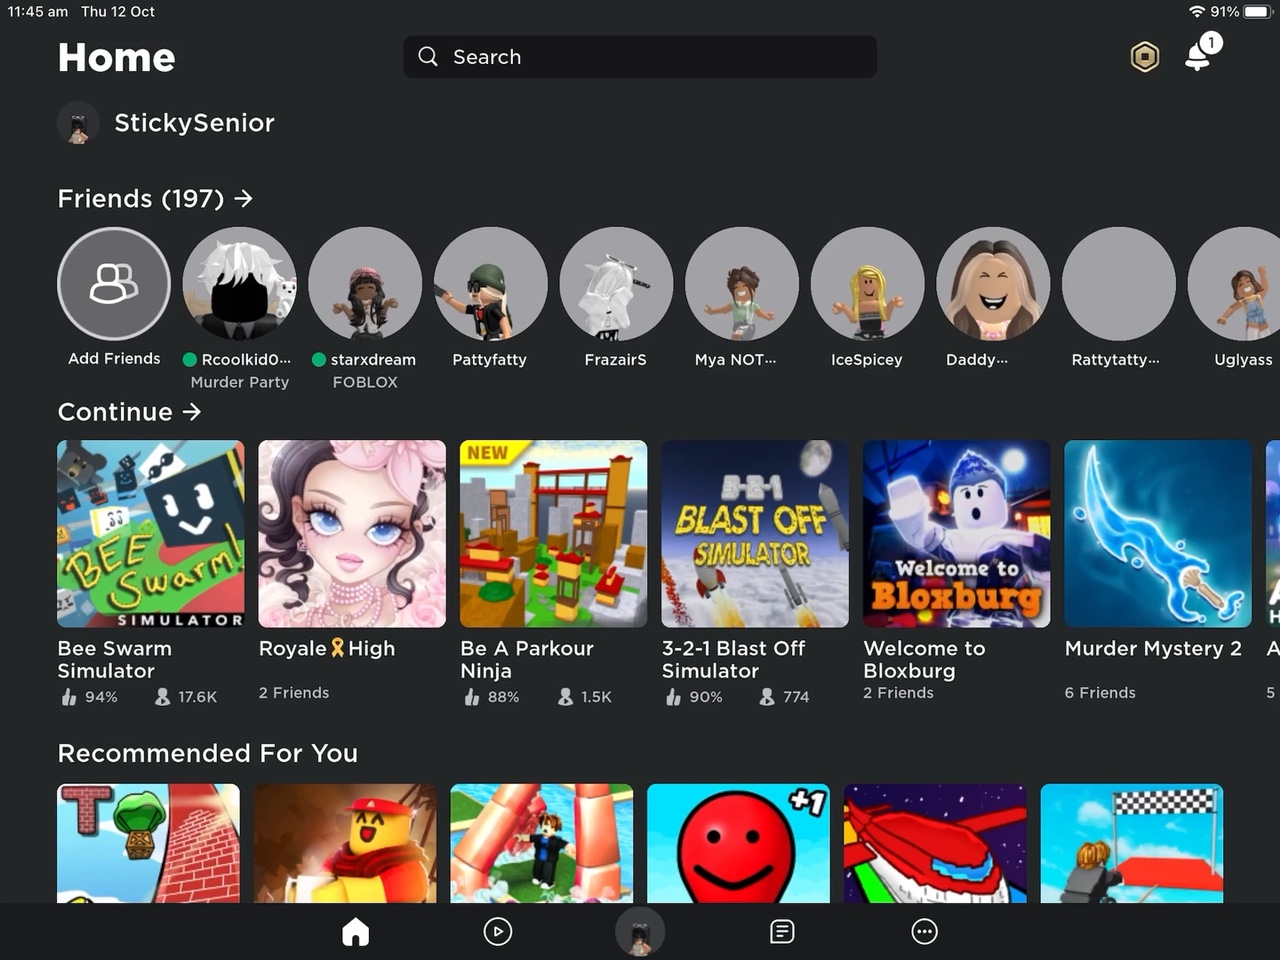The width and height of the screenshot is (1280, 960).
Task: Open Bee Swarm Simulator
Action: click(x=150, y=533)
